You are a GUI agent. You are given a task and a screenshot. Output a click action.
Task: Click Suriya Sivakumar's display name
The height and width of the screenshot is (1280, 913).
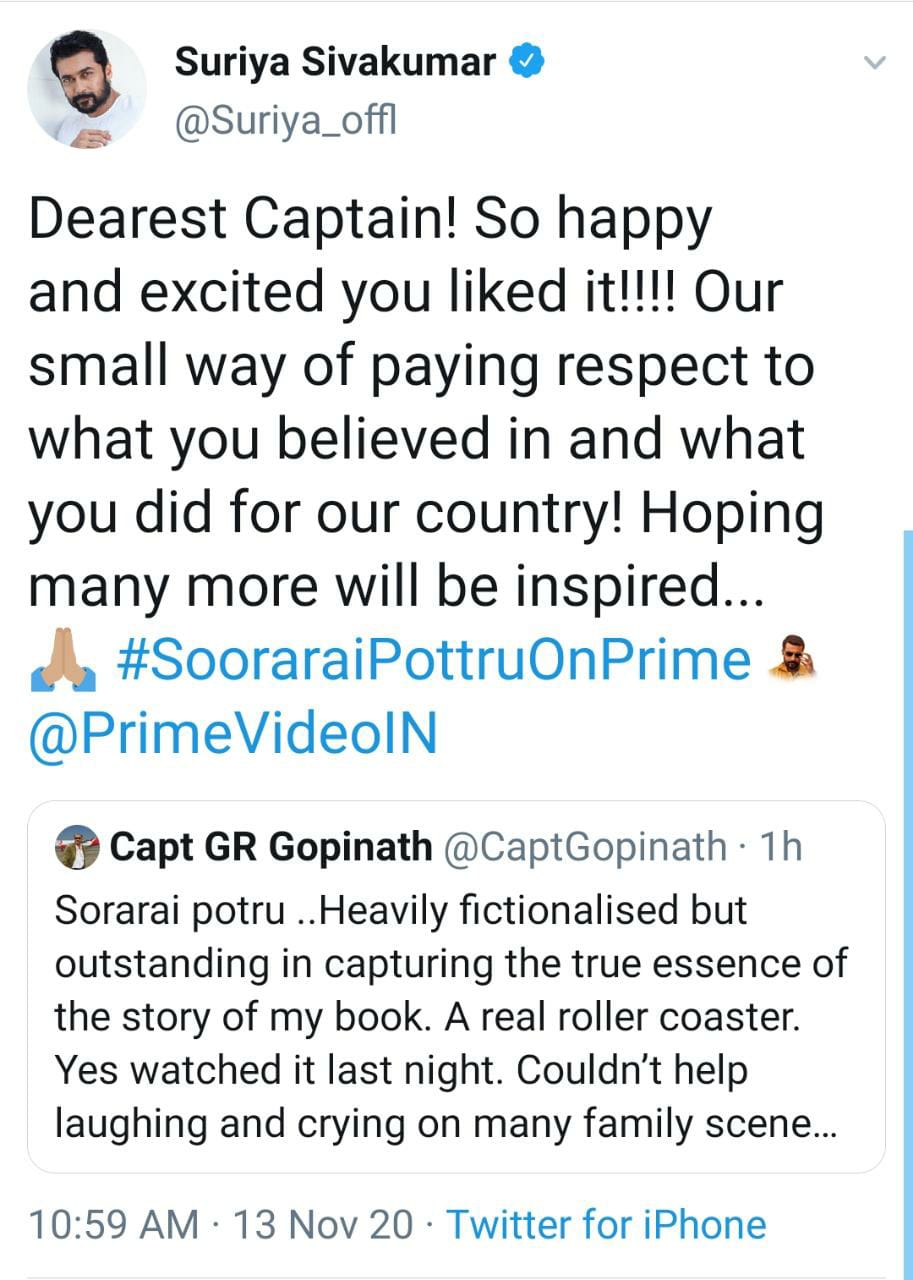tap(337, 60)
